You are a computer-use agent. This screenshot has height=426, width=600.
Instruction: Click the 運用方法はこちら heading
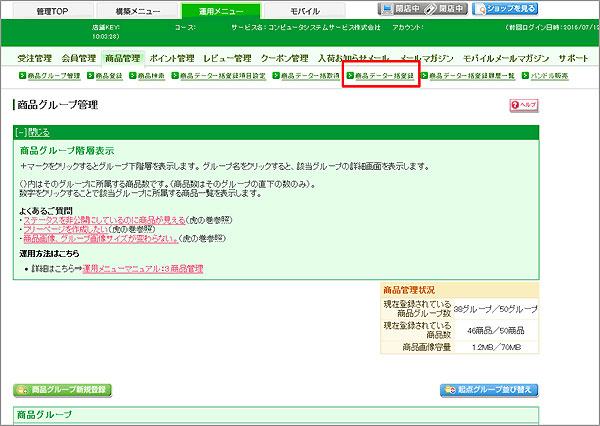click(x=49, y=254)
